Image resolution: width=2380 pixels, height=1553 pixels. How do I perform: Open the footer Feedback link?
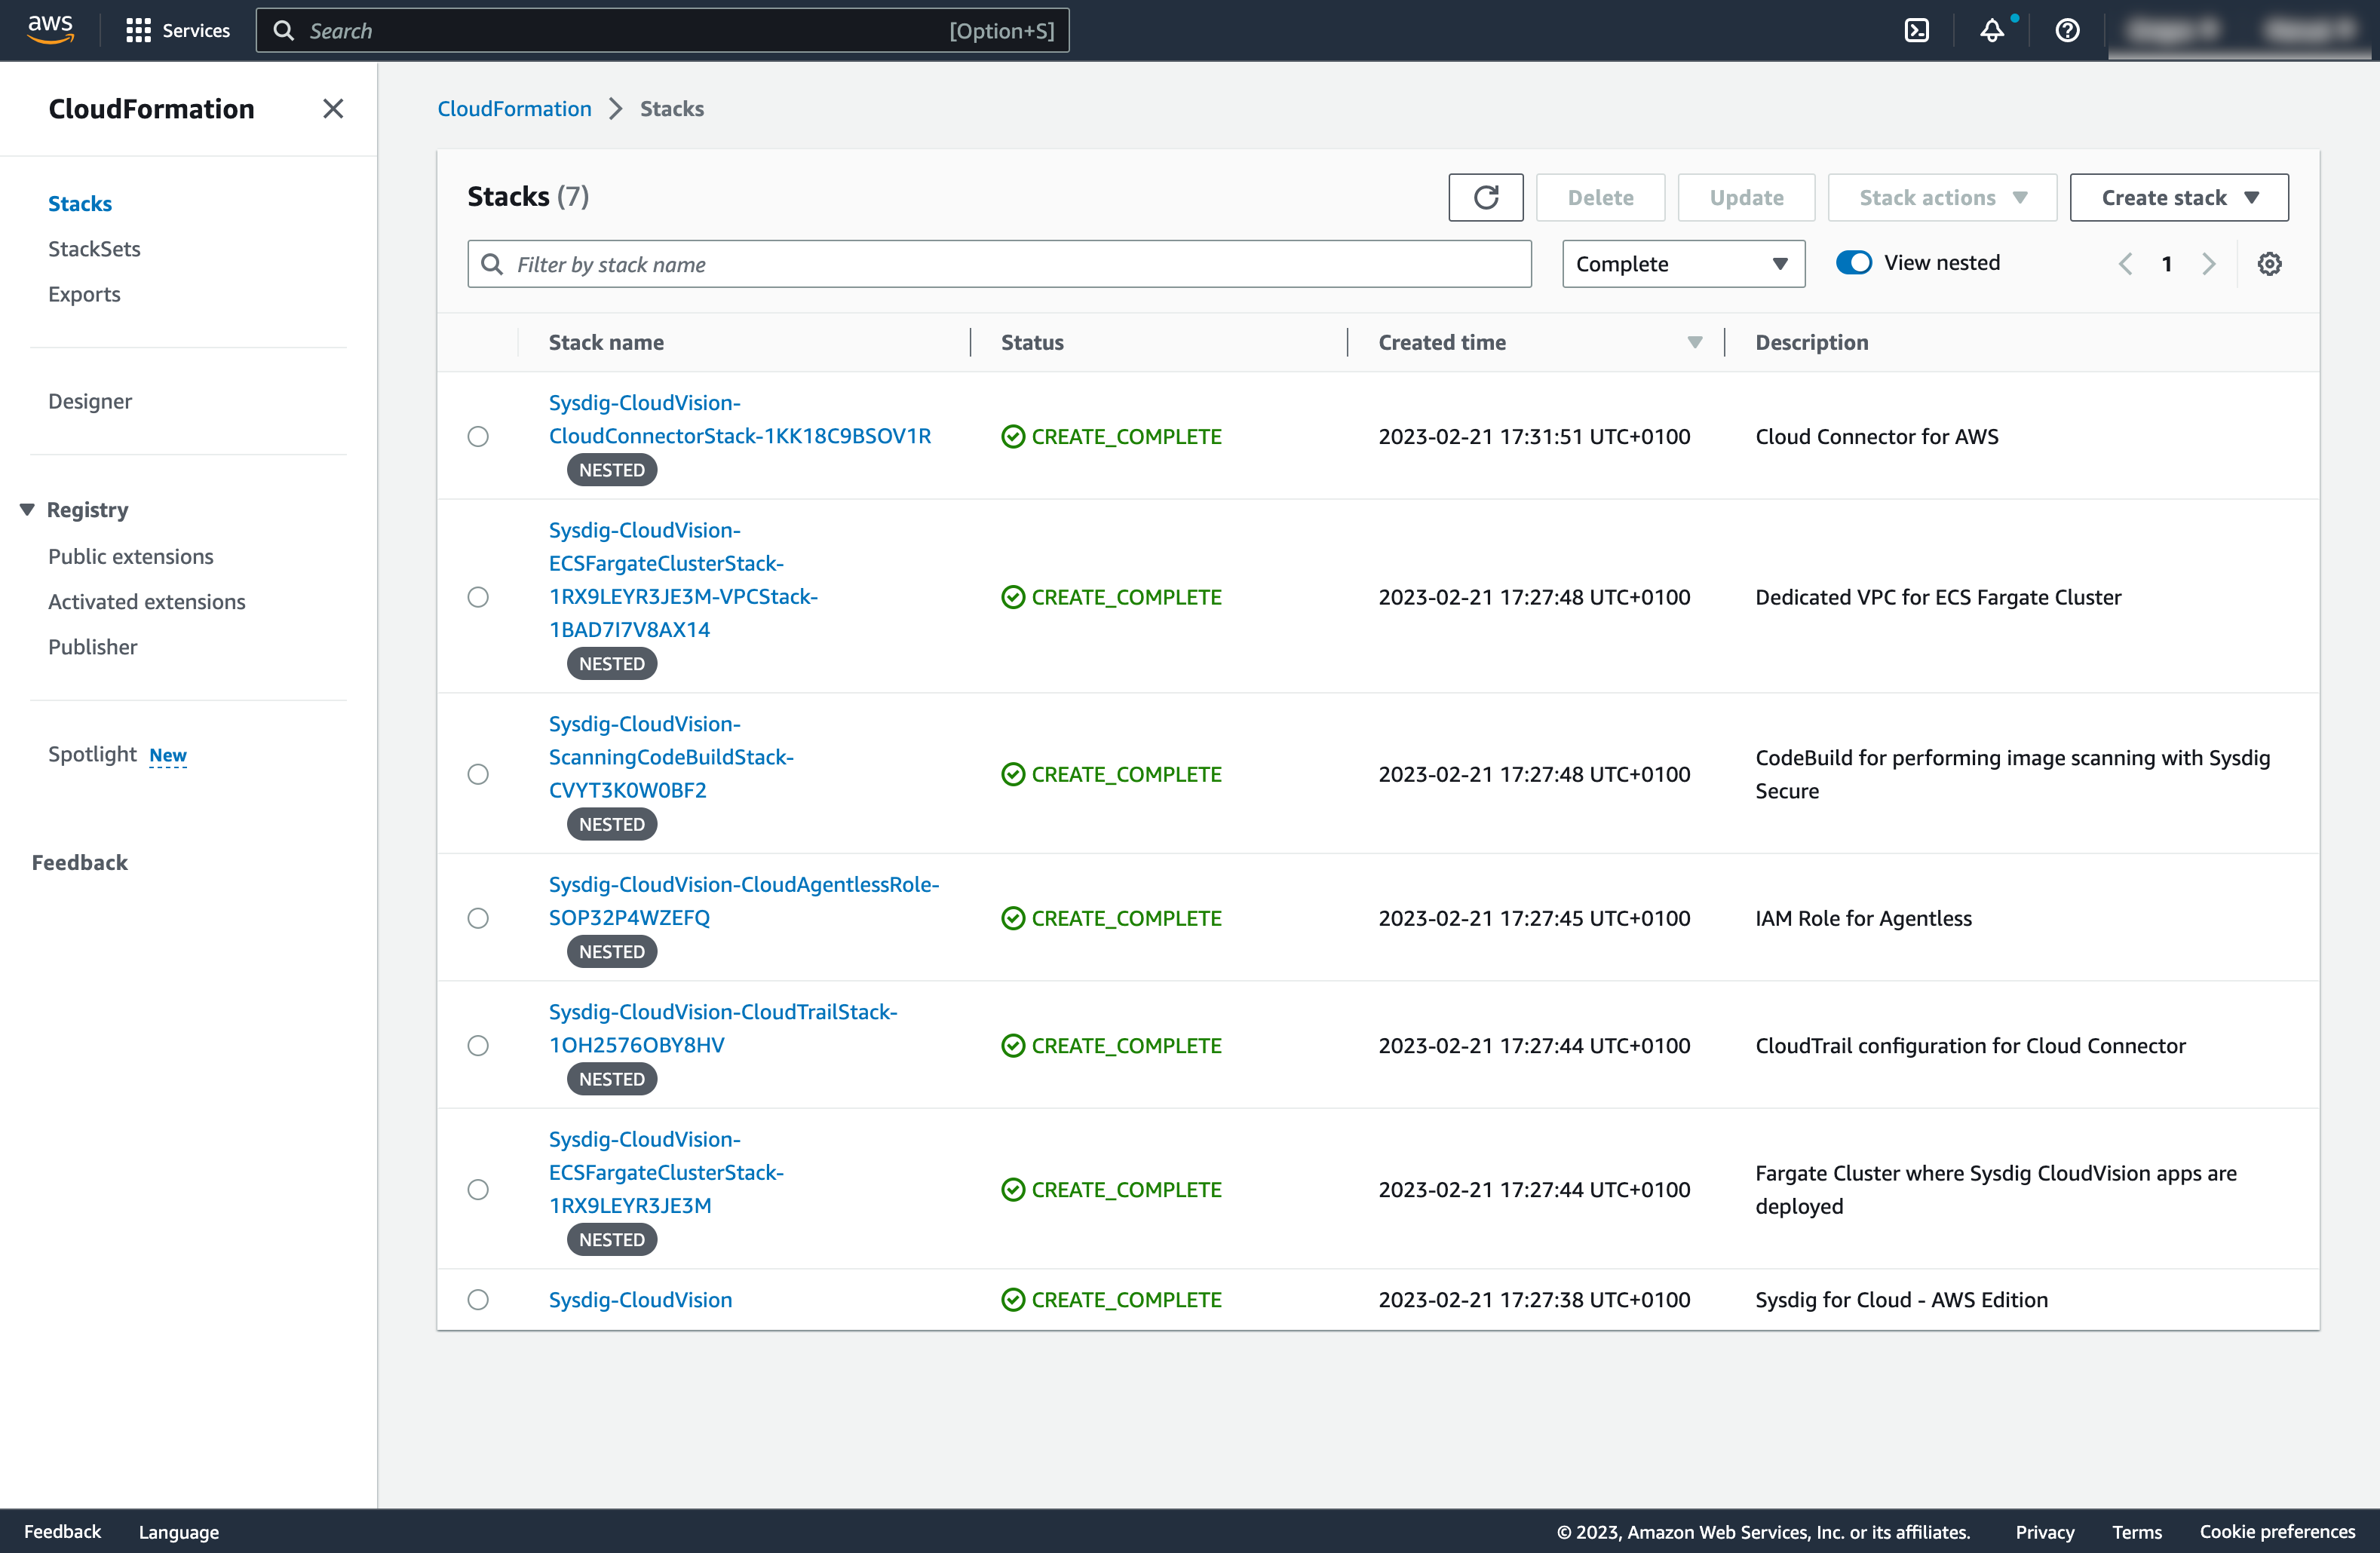[62, 1531]
